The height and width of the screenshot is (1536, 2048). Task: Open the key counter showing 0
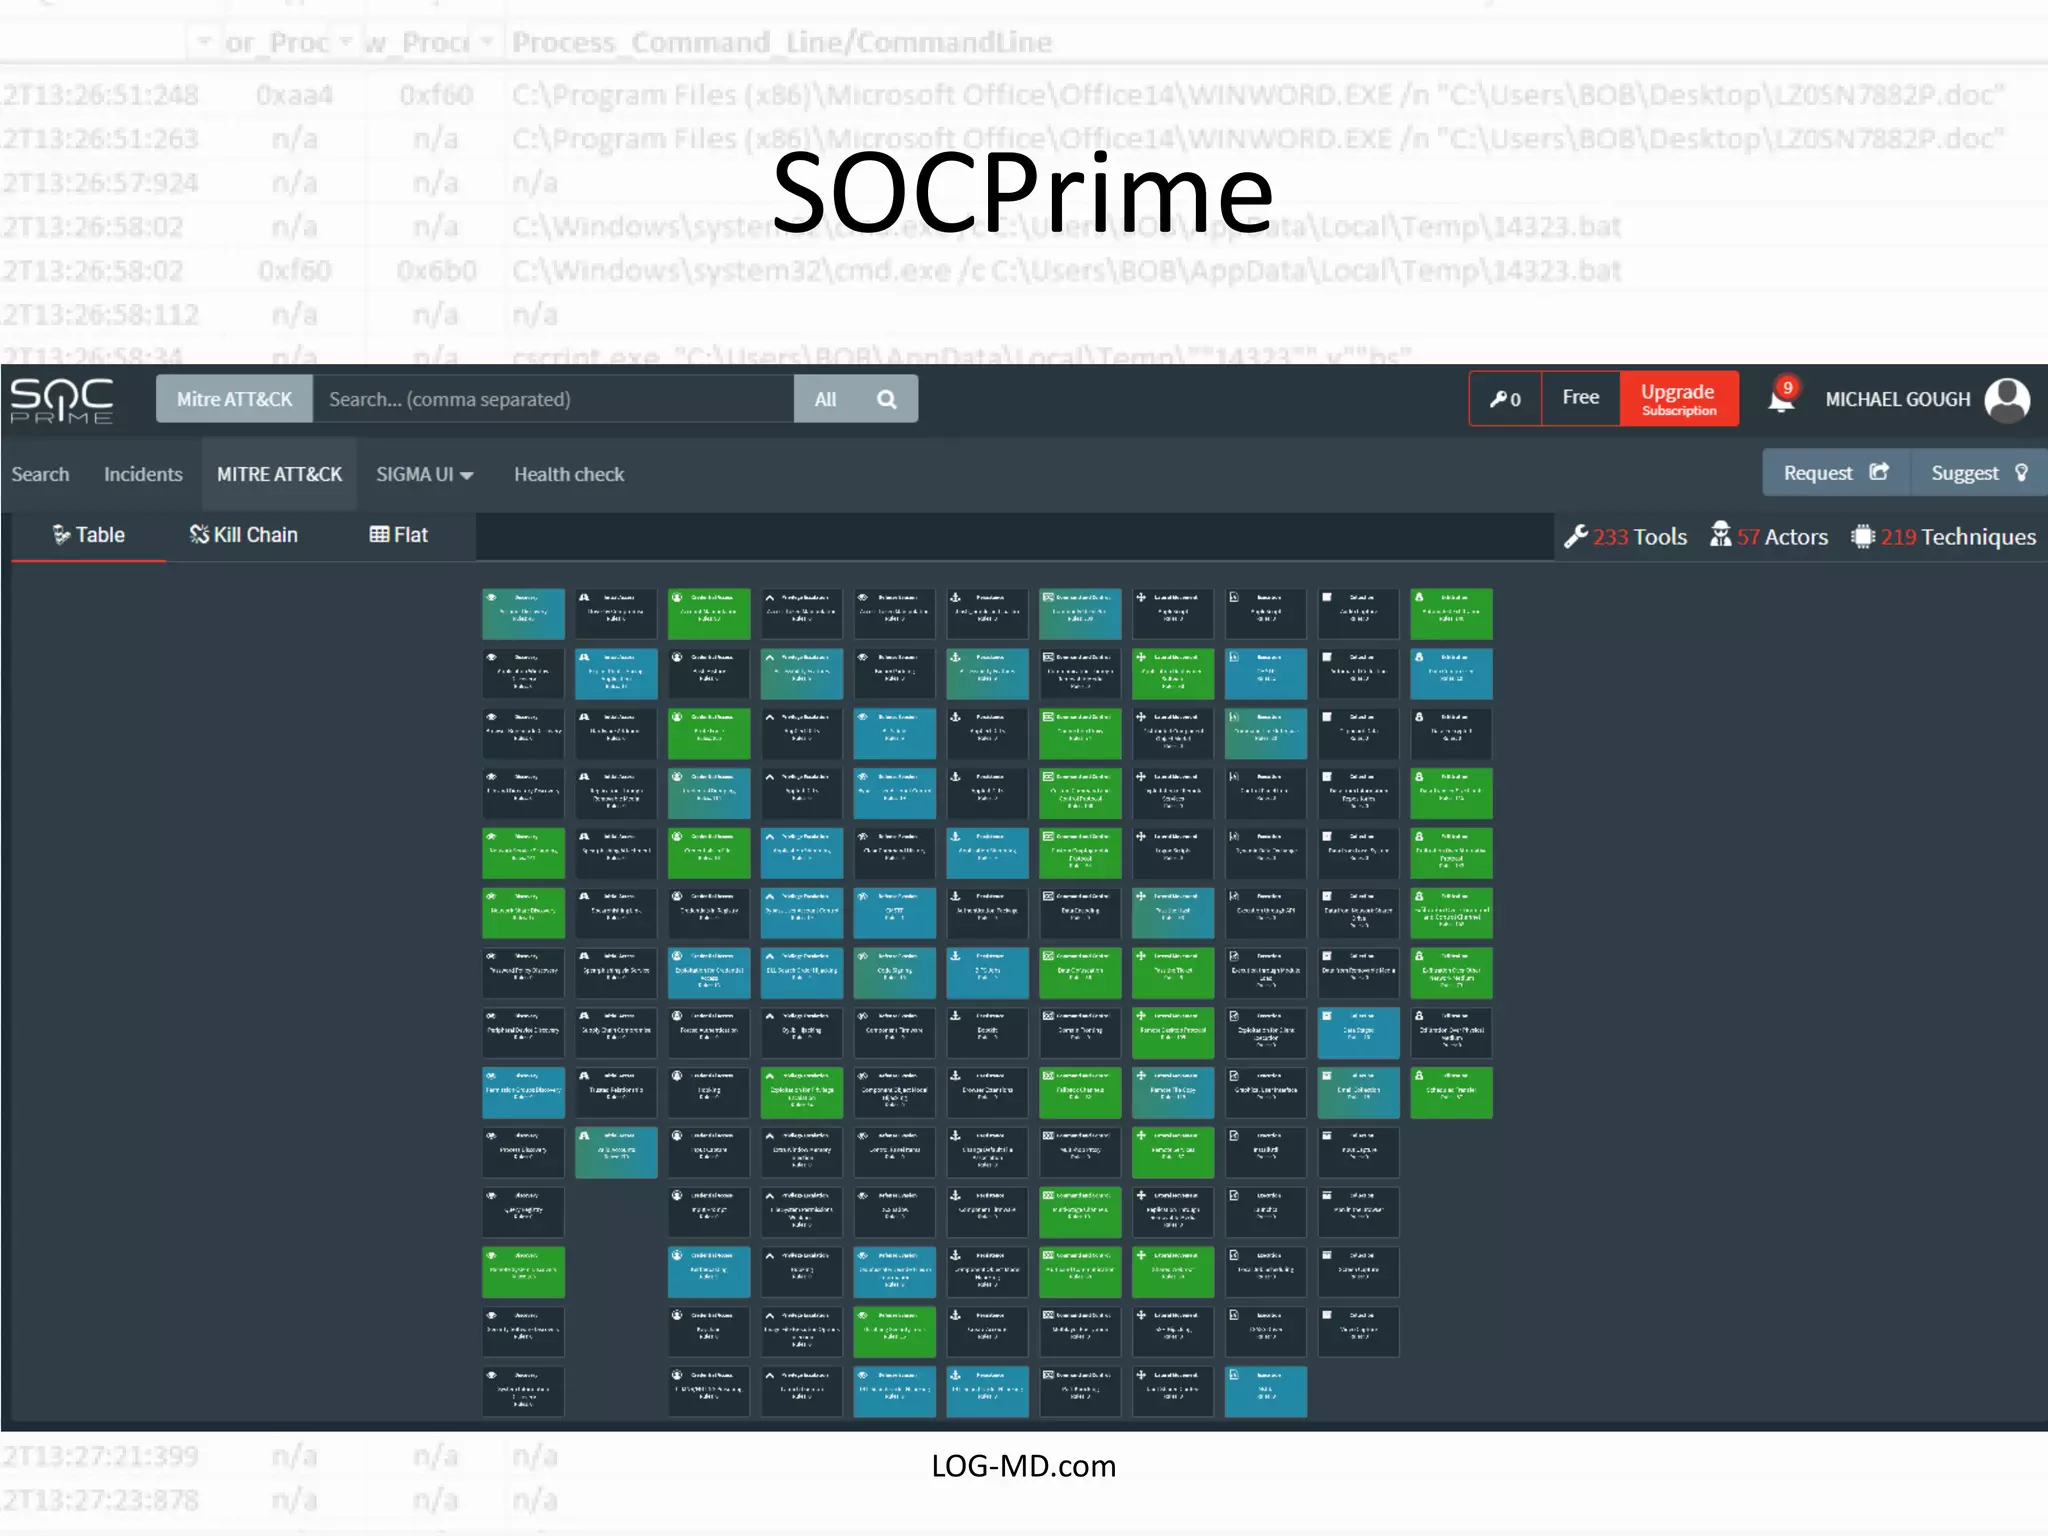(x=1505, y=399)
